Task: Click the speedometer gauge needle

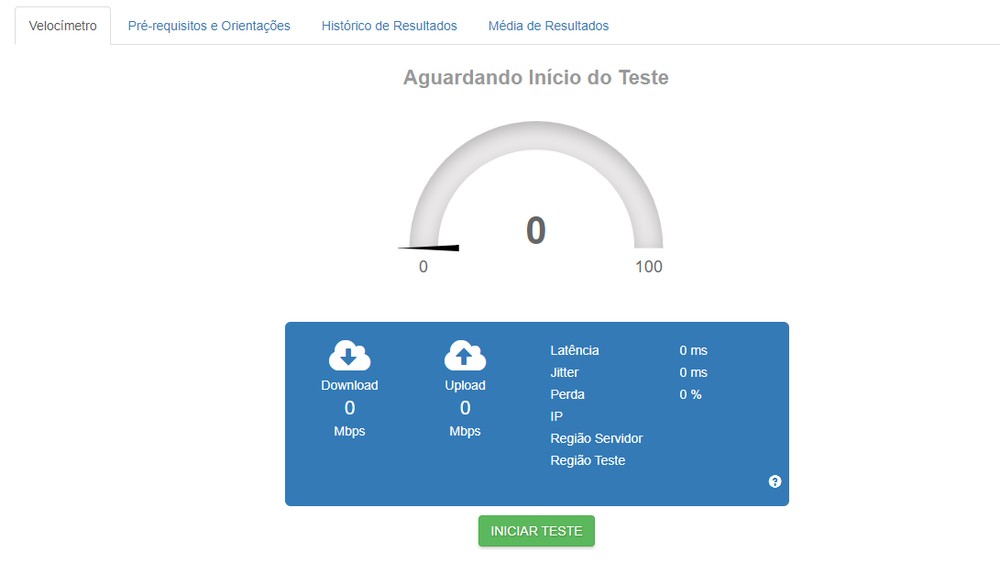Action: pyautogui.click(x=429, y=248)
